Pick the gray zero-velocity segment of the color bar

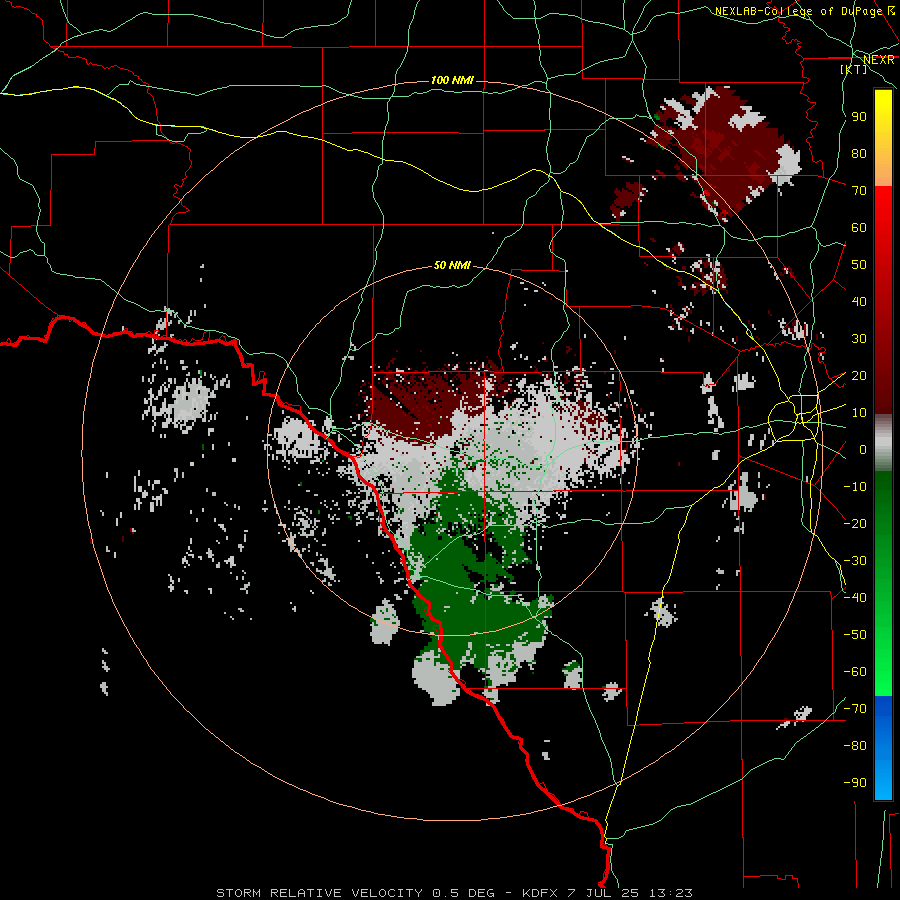coord(883,443)
